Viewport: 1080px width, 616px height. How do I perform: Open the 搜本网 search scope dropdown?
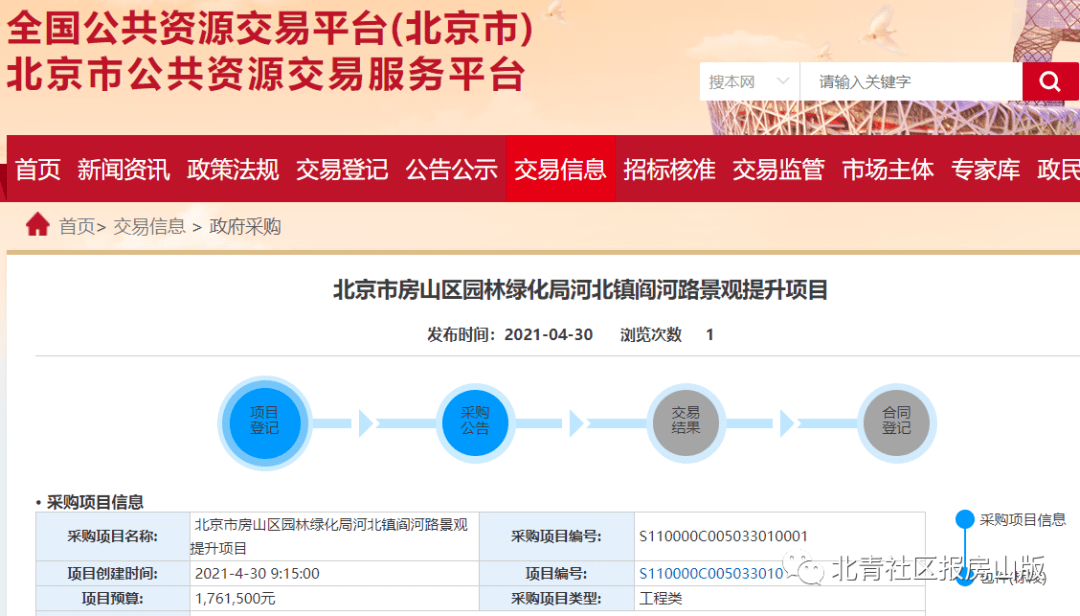749,82
